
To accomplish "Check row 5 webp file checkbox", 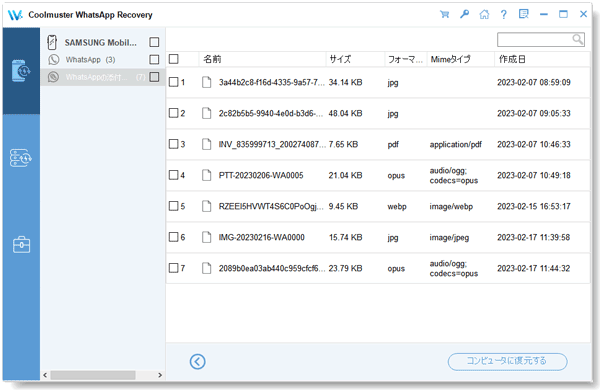I will point(174,206).
